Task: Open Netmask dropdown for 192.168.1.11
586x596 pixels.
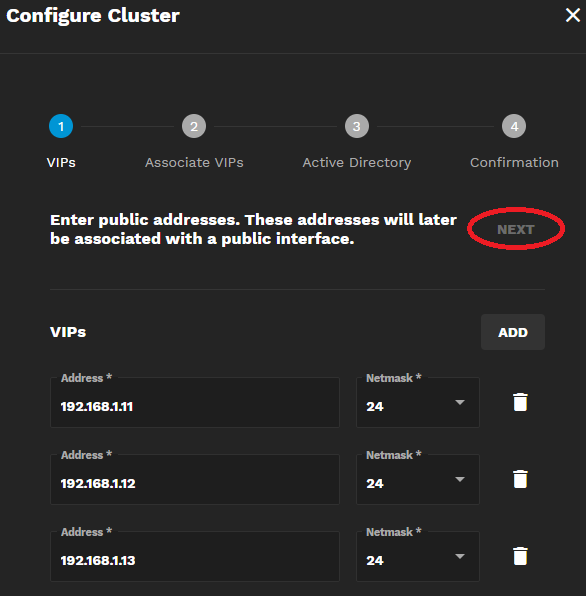Action: click(x=418, y=403)
